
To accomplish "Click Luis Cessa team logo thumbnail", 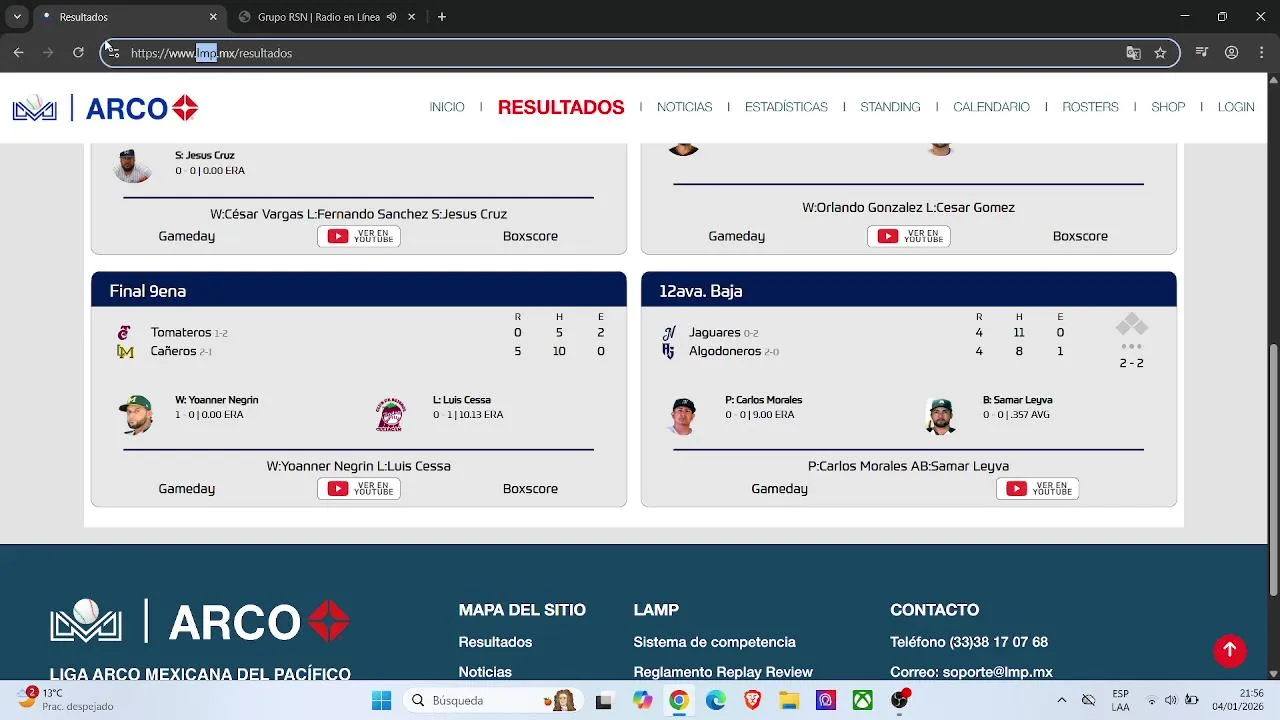I will click(390, 414).
